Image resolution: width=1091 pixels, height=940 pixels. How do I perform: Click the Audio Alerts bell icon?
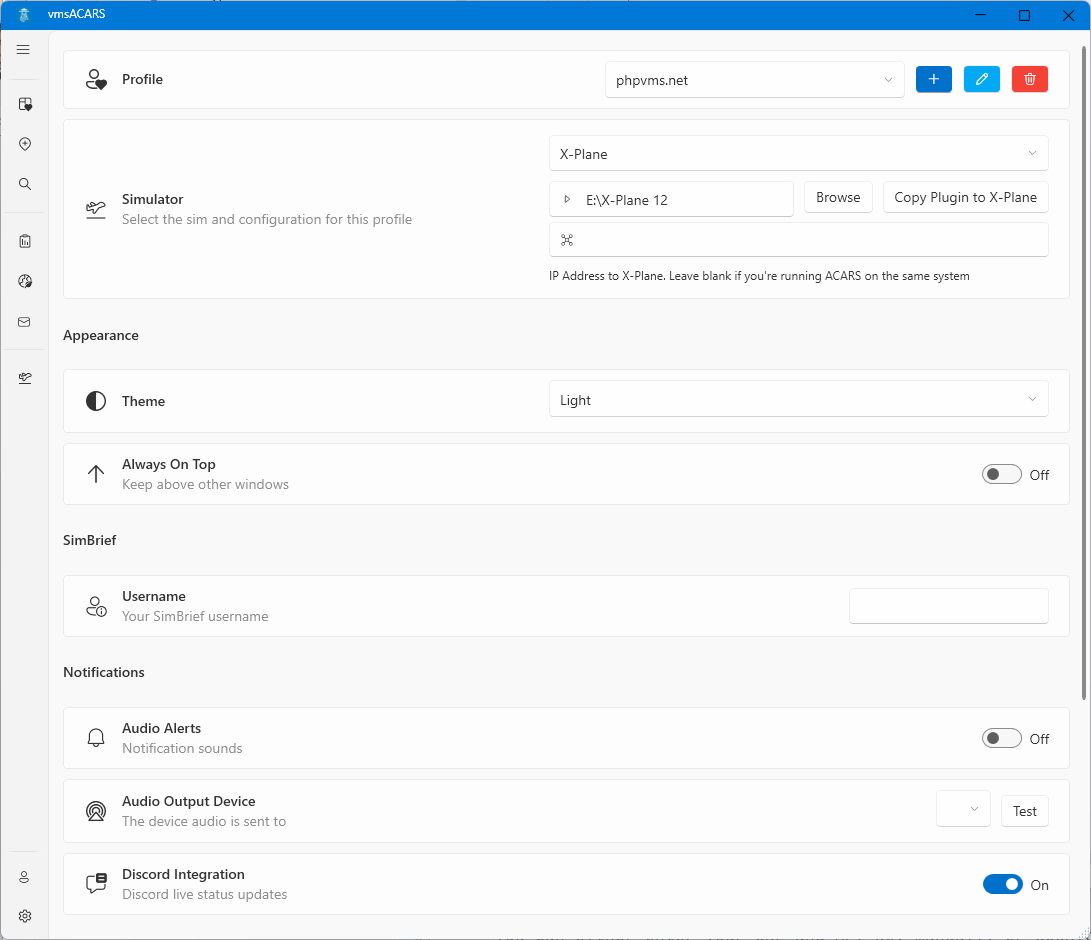point(96,738)
